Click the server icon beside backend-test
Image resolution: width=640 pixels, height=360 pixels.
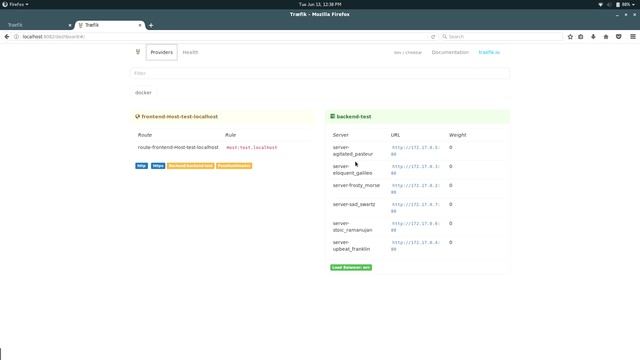(x=332, y=116)
